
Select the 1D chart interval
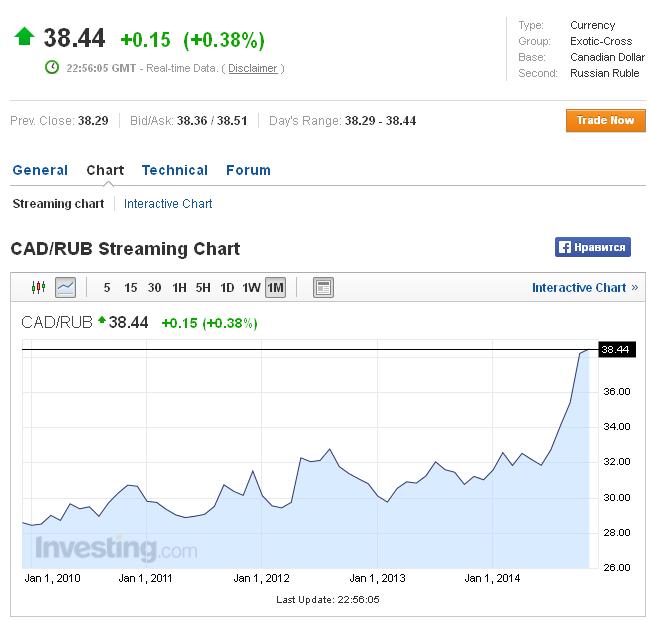pos(227,288)
